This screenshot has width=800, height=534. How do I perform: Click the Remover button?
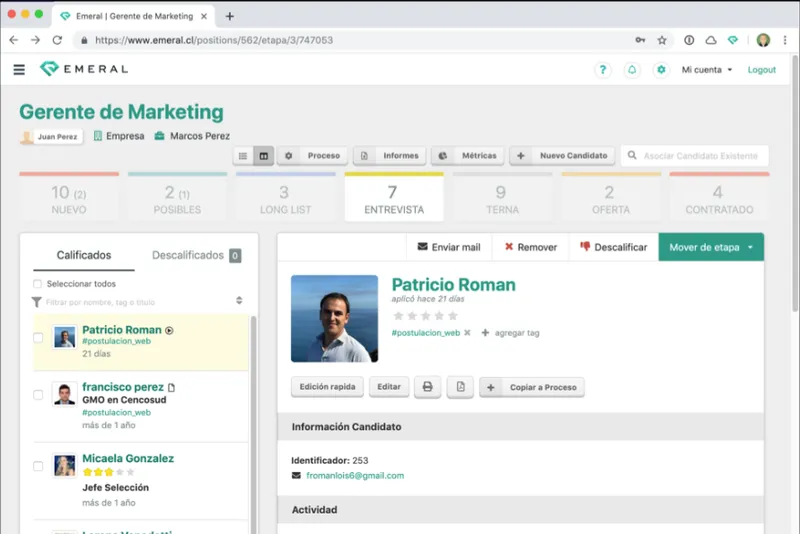(x=531, y=247)
